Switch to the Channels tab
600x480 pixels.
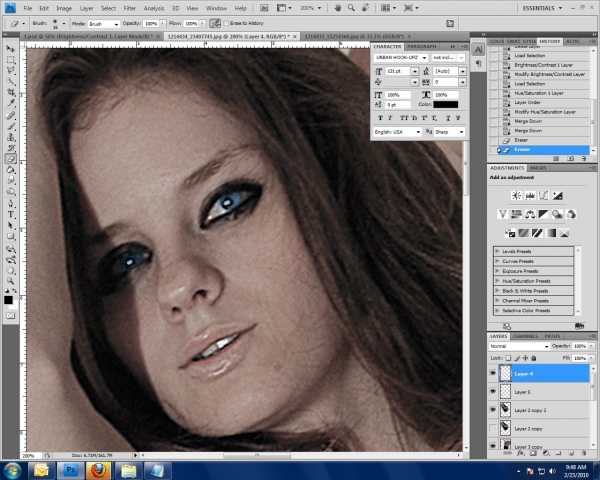point(525,336)
